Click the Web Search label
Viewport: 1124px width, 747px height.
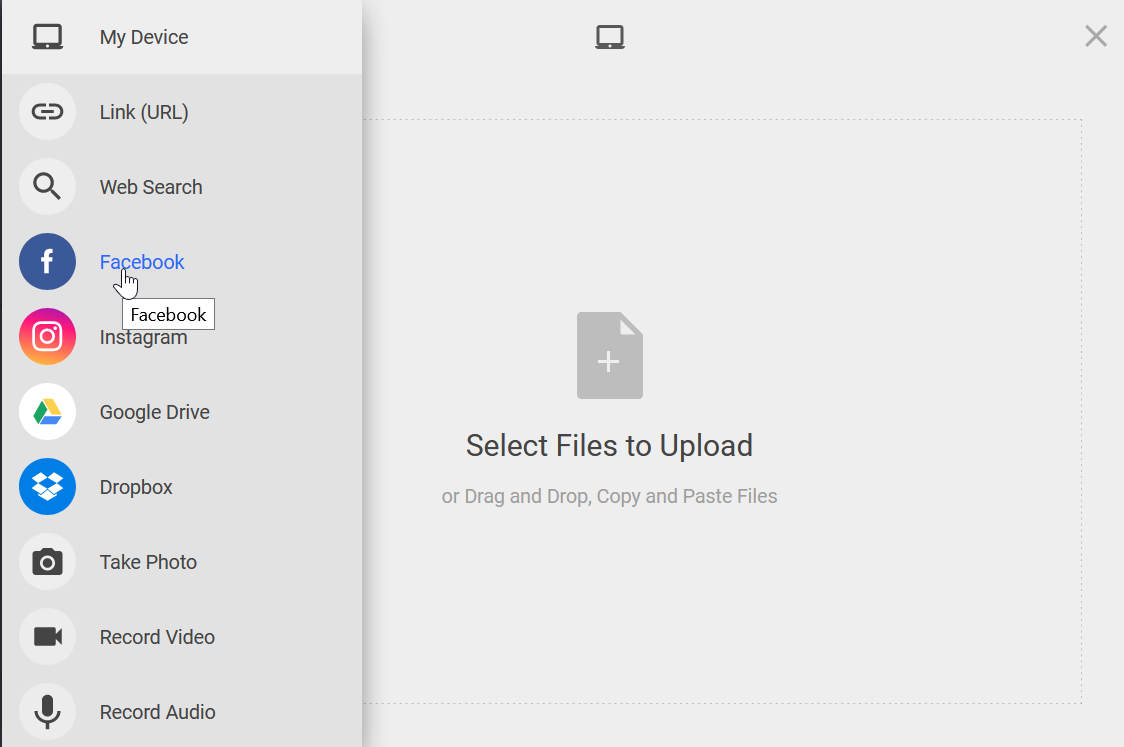pyautogui.click(x=151, y=187)
